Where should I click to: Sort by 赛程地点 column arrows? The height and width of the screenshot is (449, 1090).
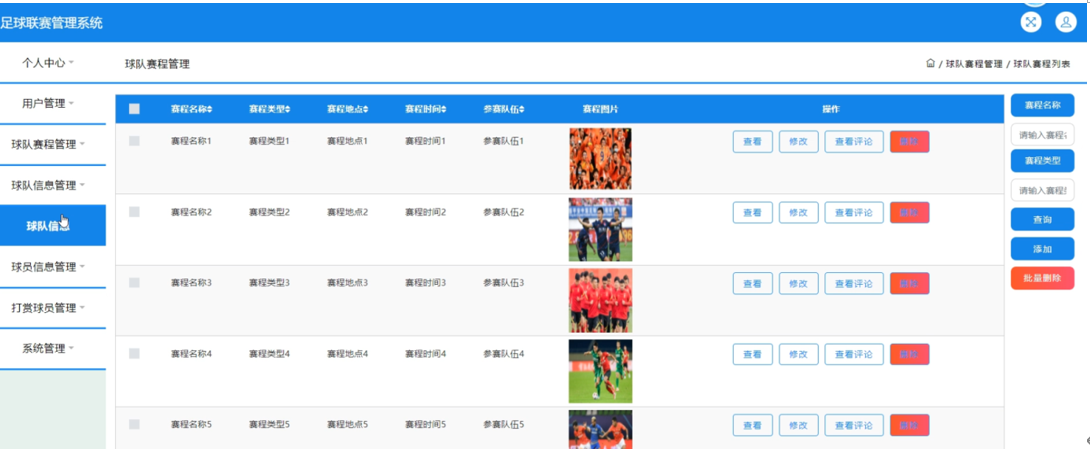tap(366, 110)
